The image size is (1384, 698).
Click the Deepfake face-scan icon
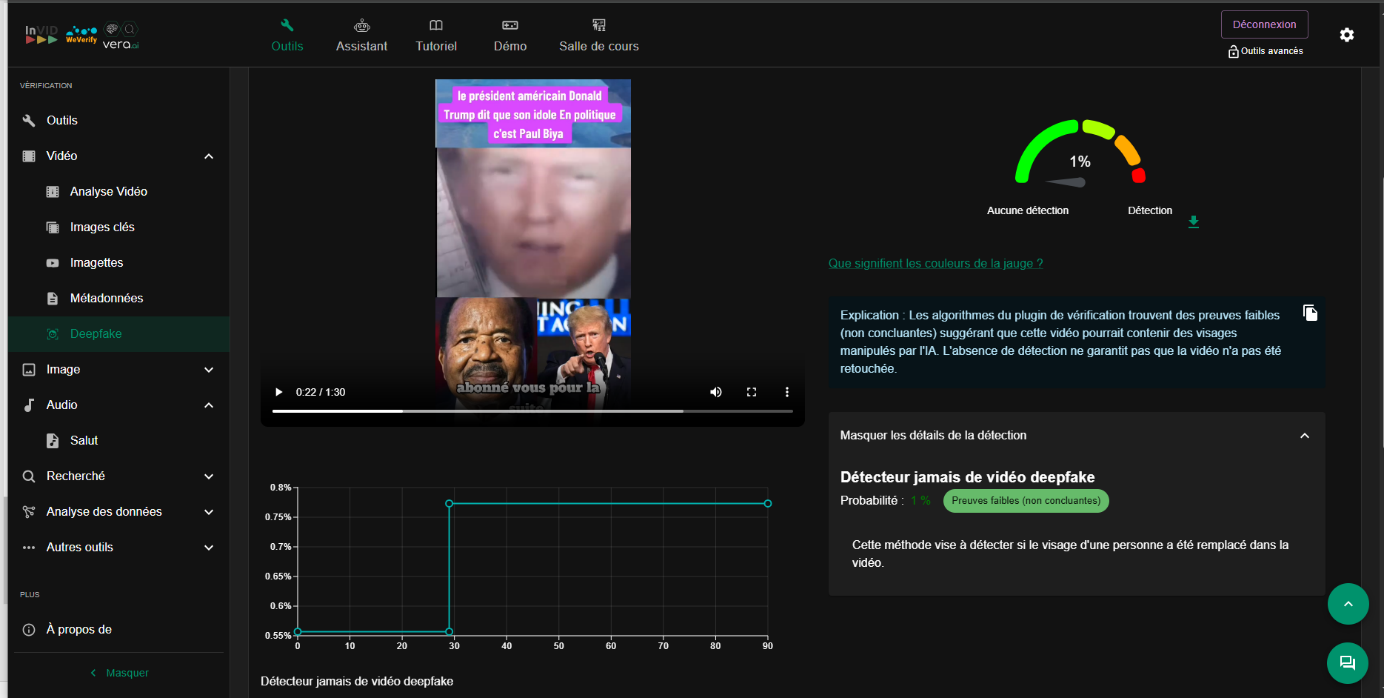tap(52, 334)
